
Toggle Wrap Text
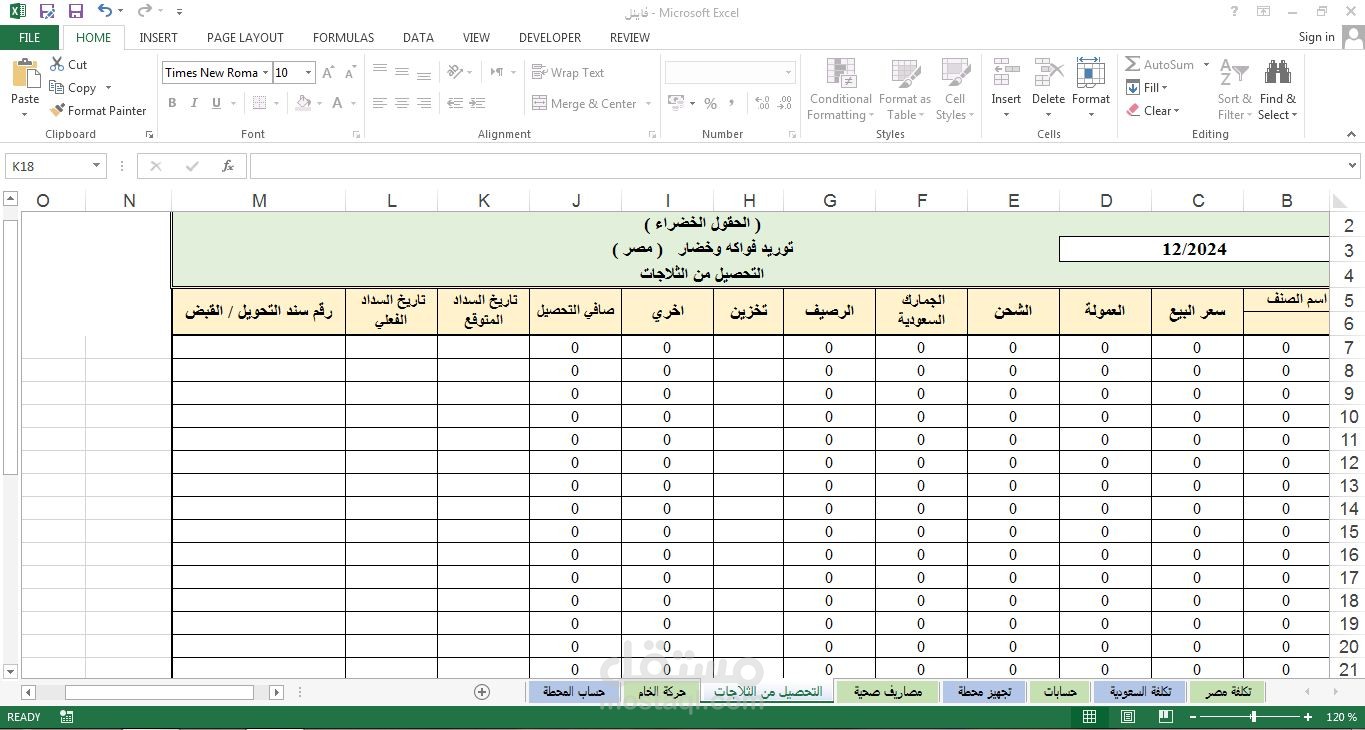pyautogui.click(x=568, y=72)
